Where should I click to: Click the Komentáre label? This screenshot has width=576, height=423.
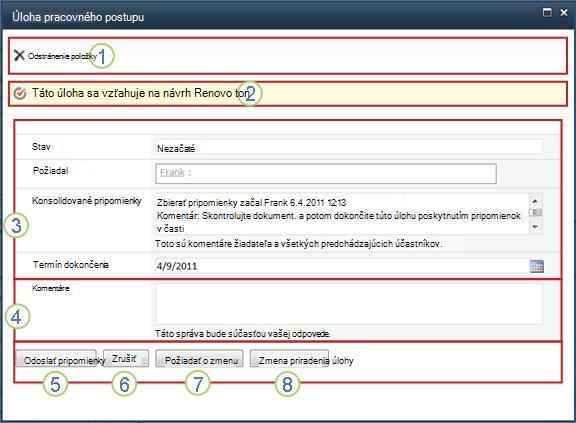pos(51,288)
